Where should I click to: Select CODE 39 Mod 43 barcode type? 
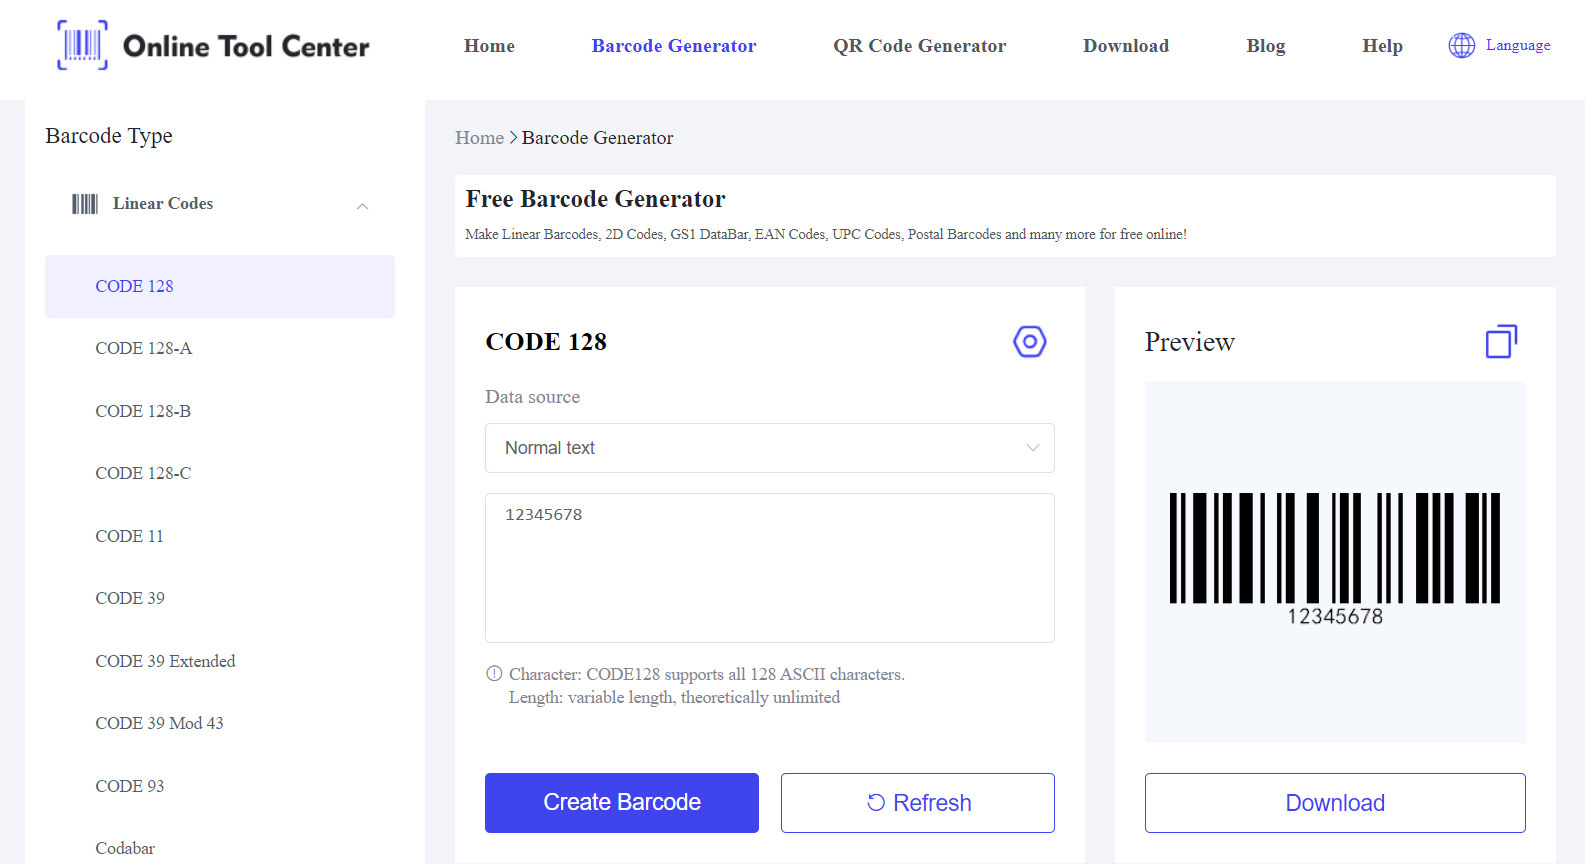pyautogui.click(x=220, y=723)
